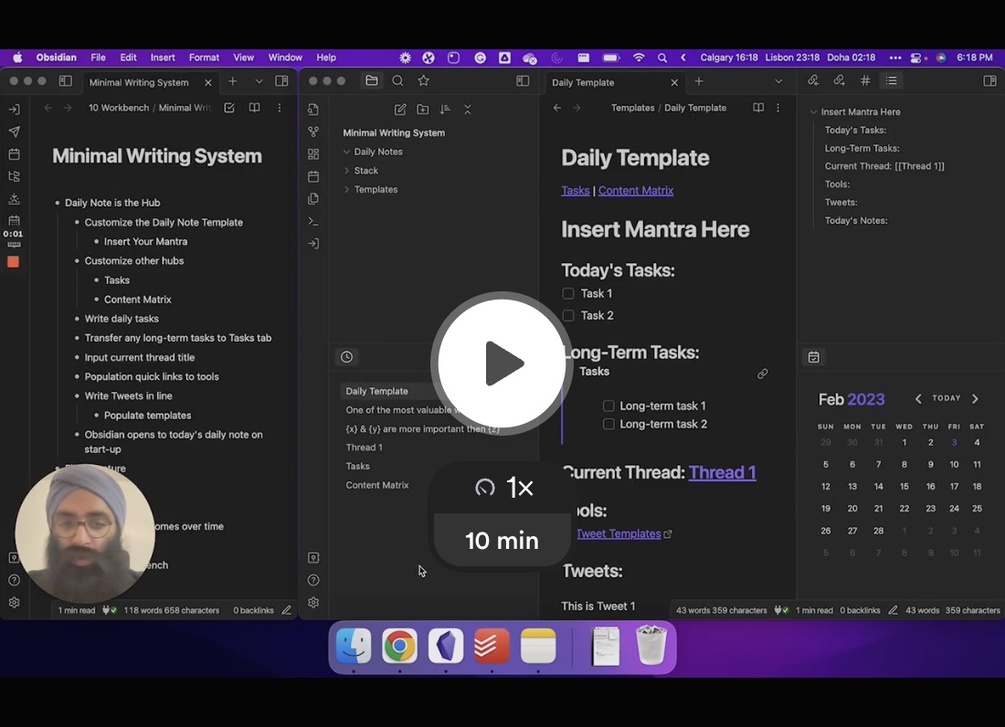Viewport: 1005px width, 727px height.
Task: Toggle the sidebar icon right of star icon
Action: pos(523,81)
